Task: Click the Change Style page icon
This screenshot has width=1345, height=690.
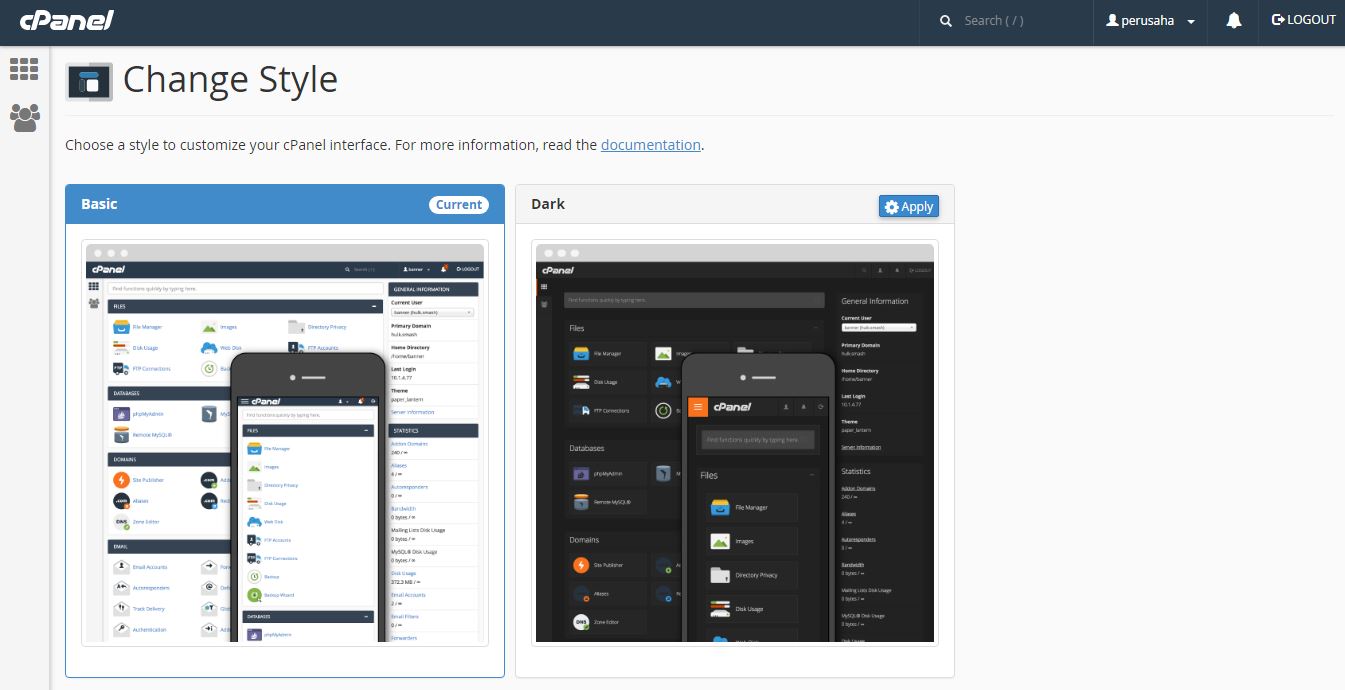Action: [x=89, y=81]
